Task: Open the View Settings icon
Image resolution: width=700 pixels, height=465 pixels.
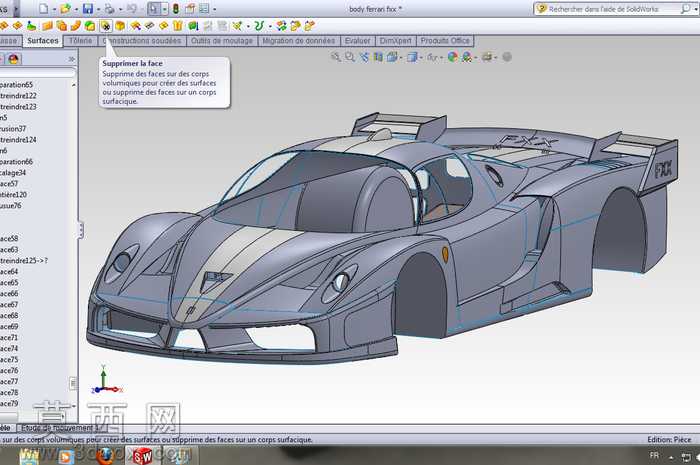Action: [487, 57]
